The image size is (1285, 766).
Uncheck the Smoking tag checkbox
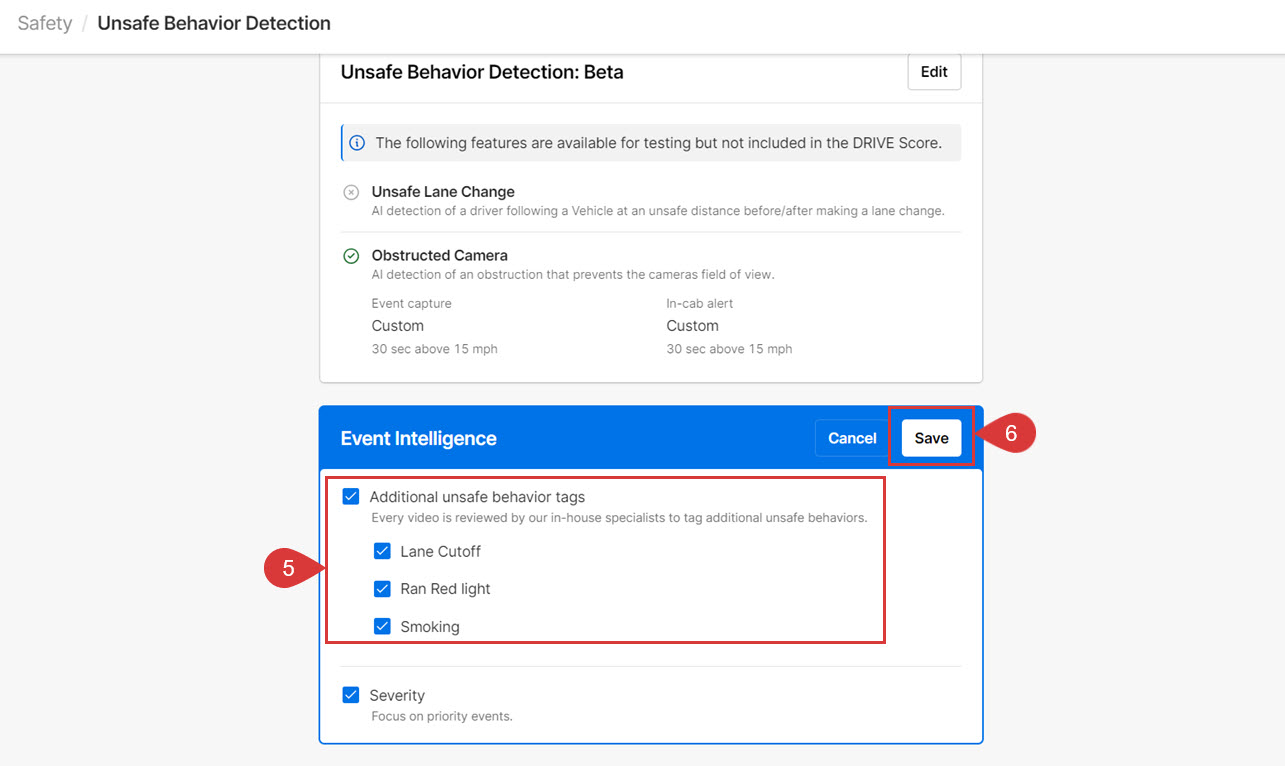[x=382, y=627]
